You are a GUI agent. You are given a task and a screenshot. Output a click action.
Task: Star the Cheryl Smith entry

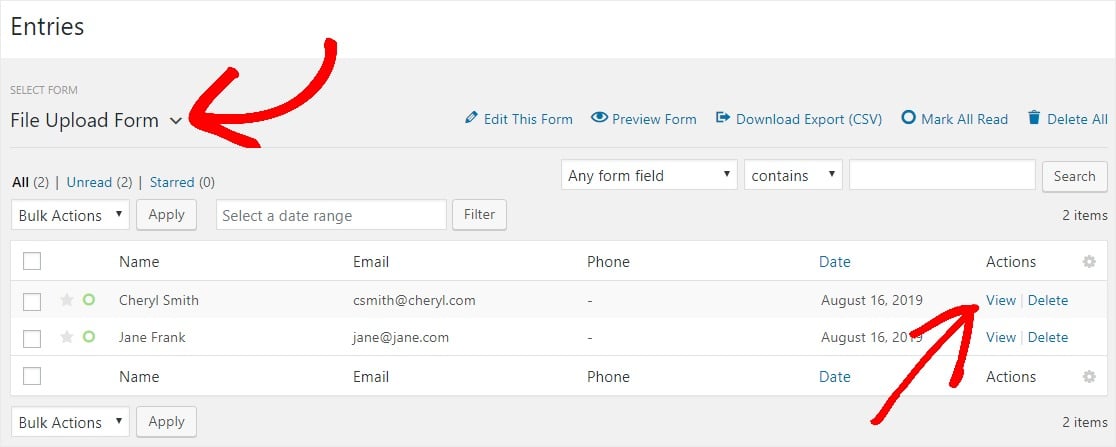(x=67, y=300)
